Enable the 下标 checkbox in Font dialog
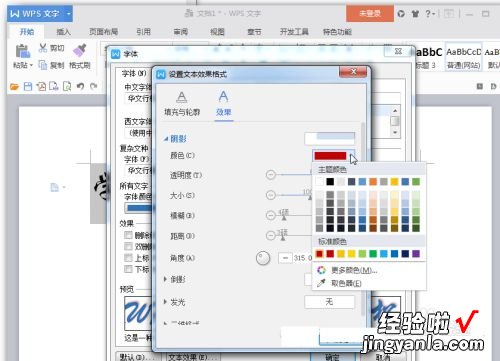This screenshot has width=500, height=361. 128,269
